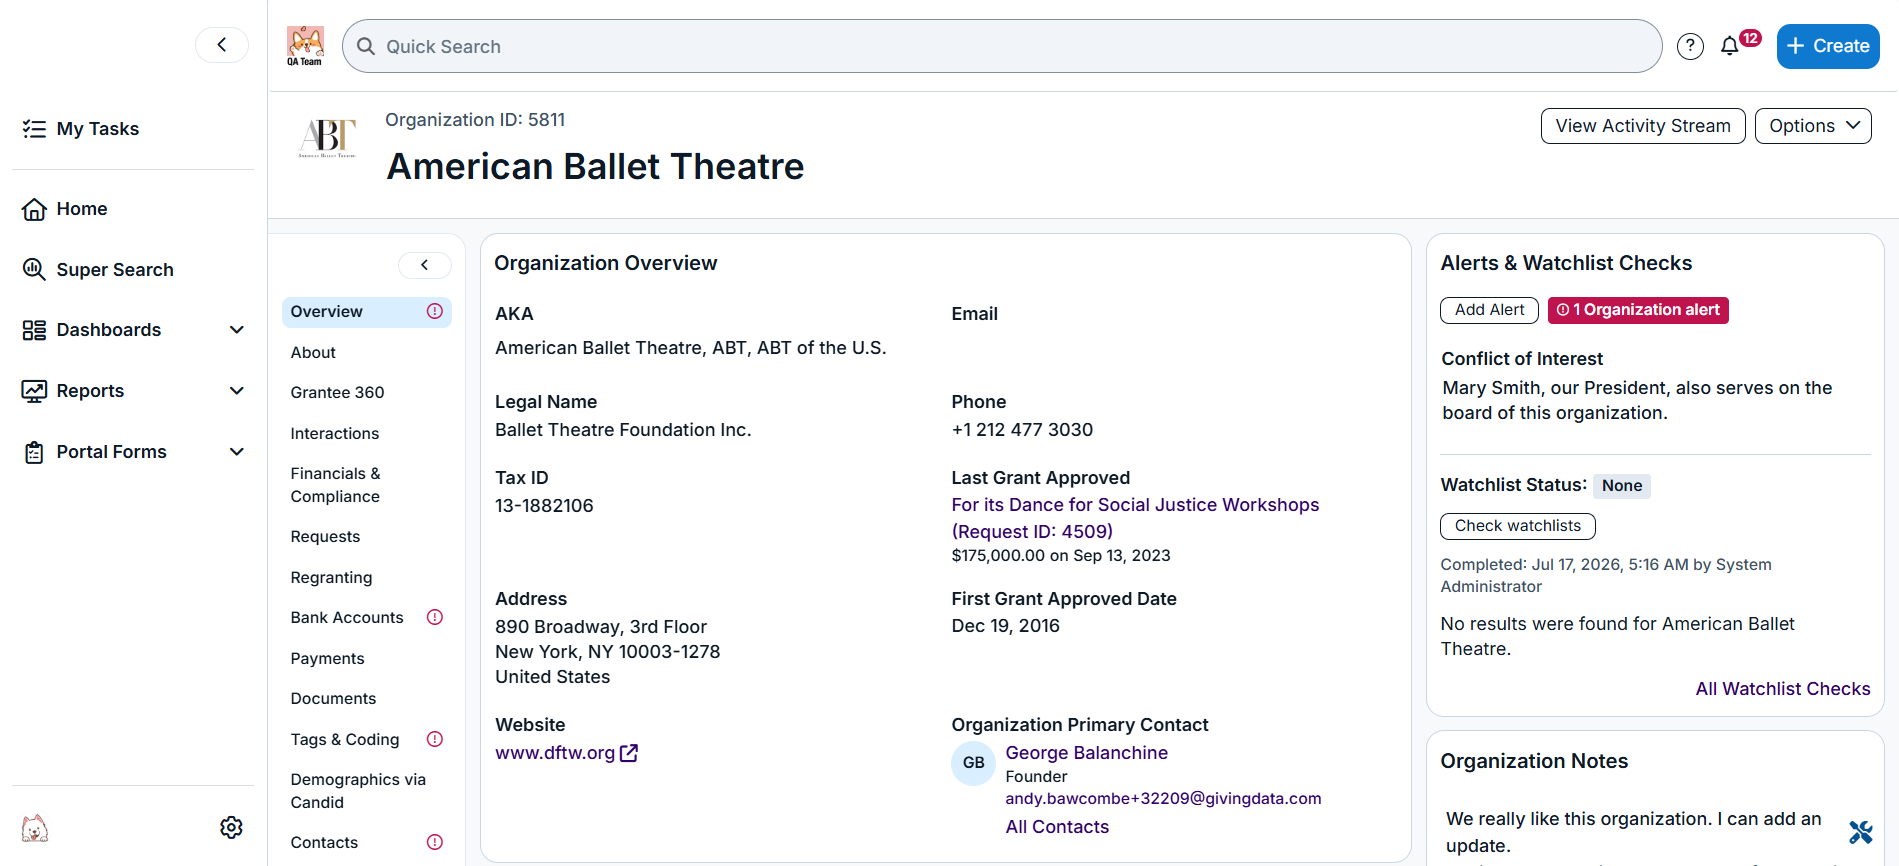Click the tools icon in Organization Notes
This screenshot has height=866, width=1899.
click(1860, 831)
